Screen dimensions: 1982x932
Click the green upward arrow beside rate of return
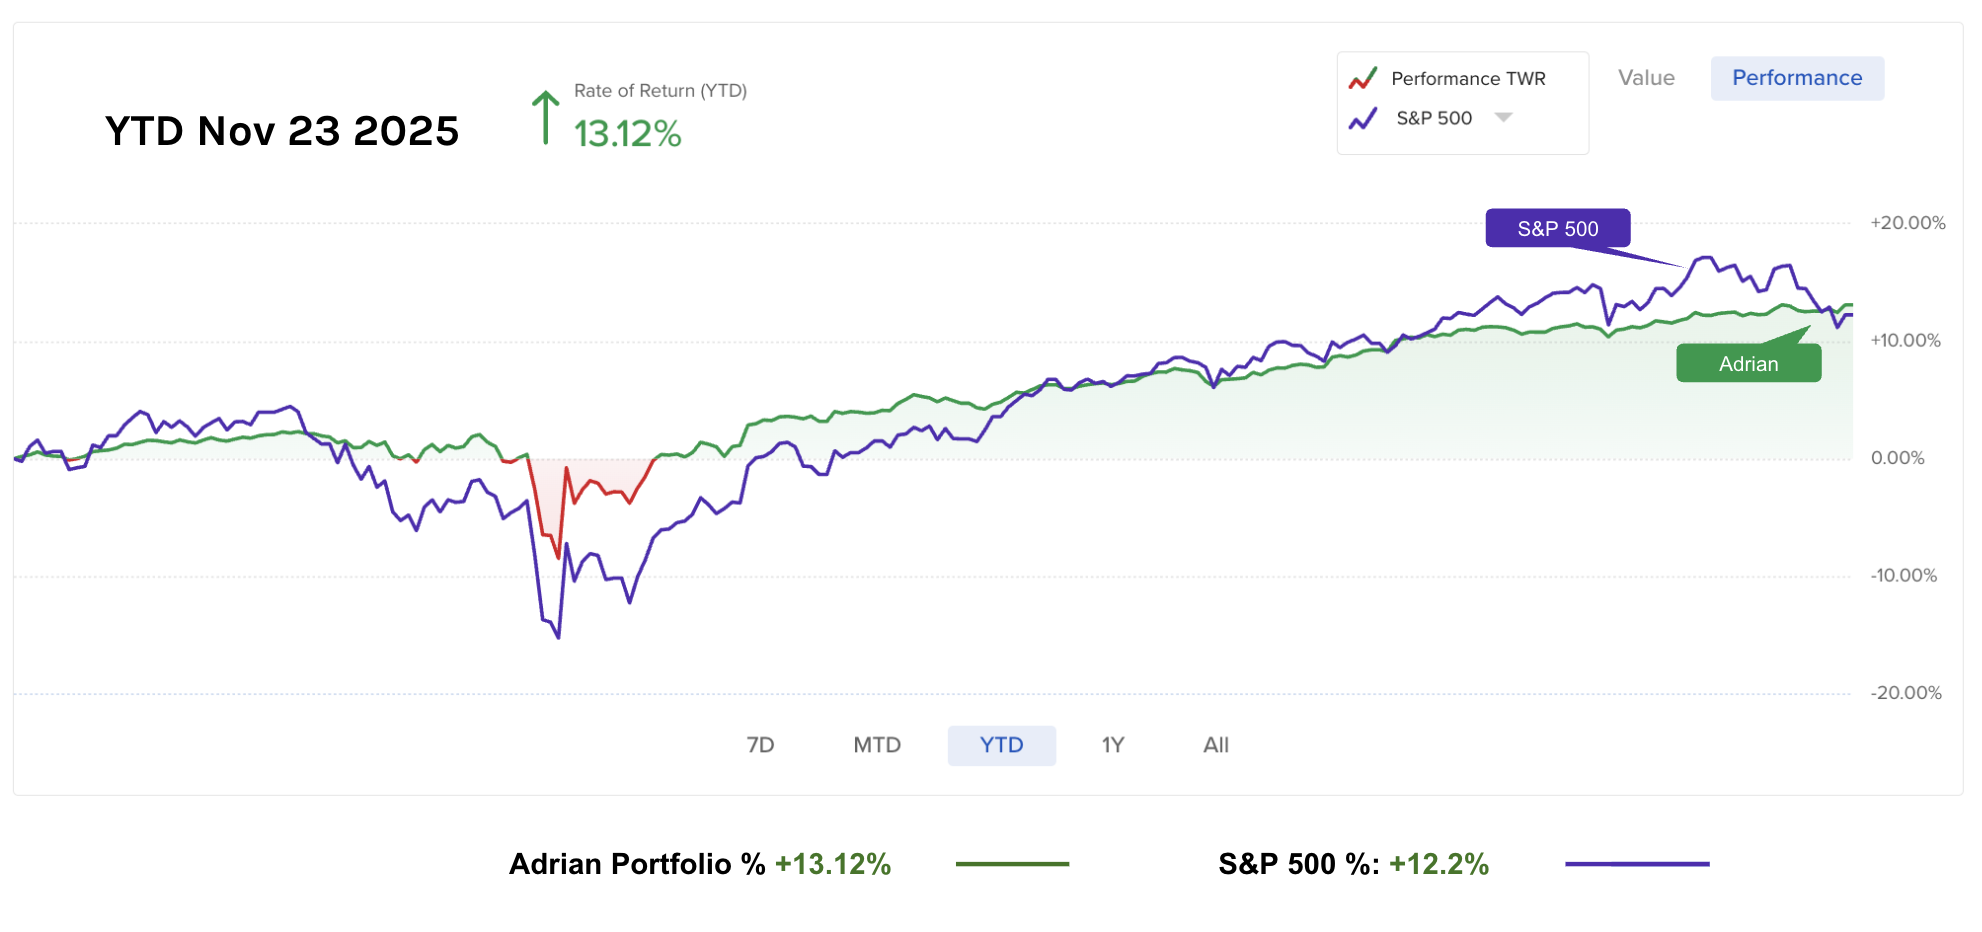pos(545,118)
